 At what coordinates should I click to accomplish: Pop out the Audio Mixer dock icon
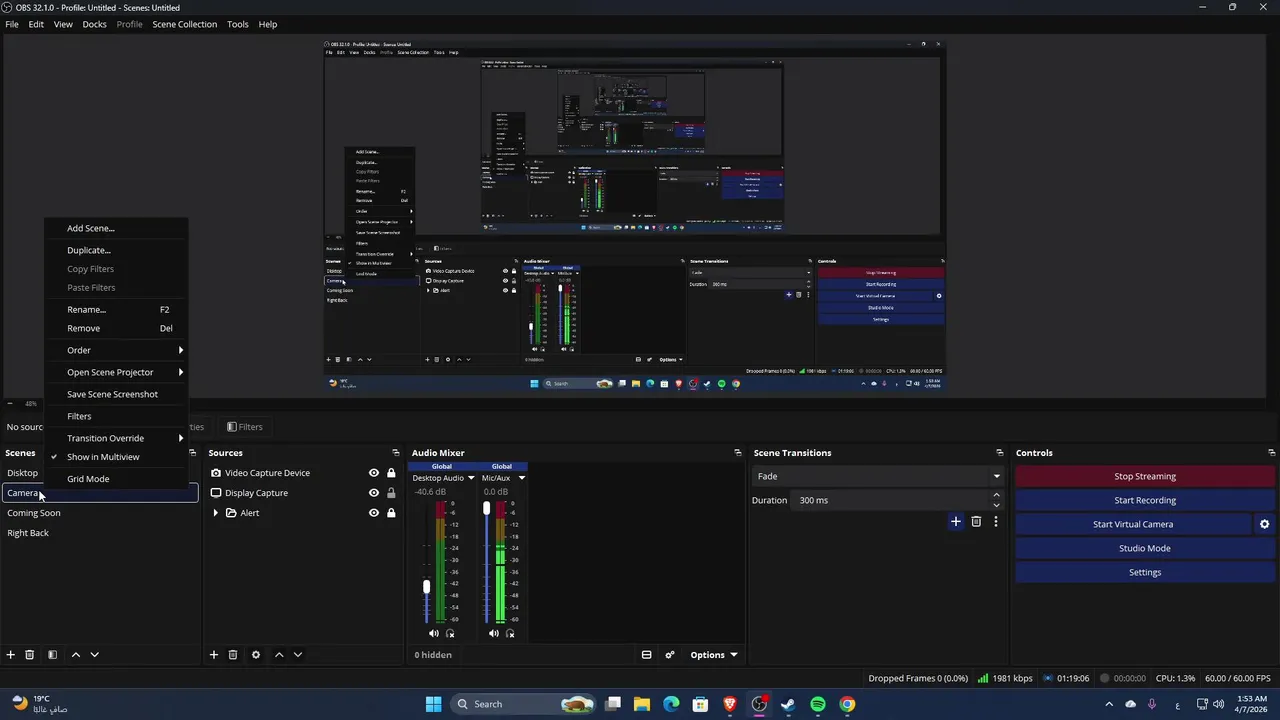[738, 453]
